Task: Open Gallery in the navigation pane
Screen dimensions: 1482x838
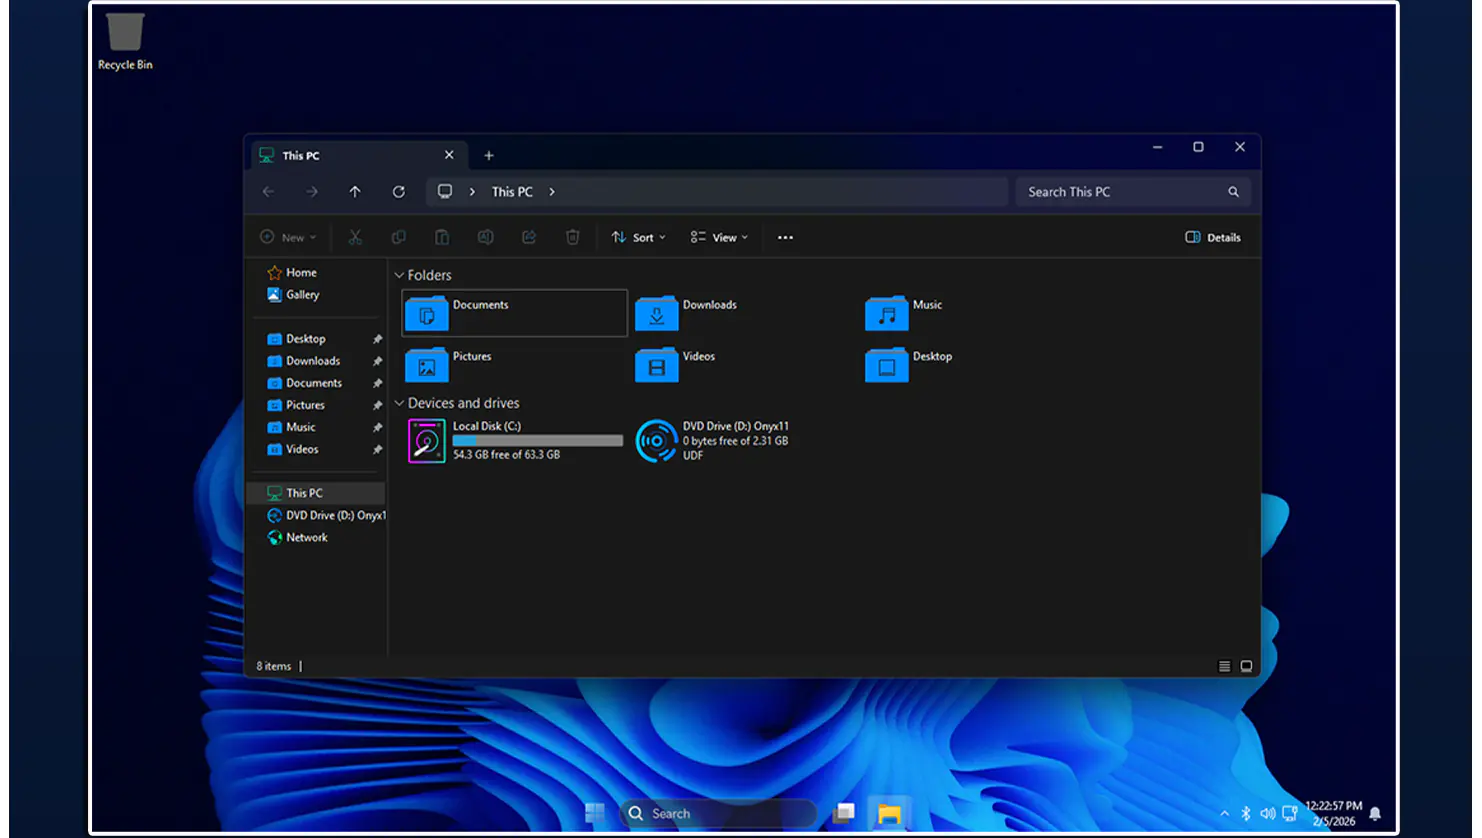Action: (x=293, y=295)
